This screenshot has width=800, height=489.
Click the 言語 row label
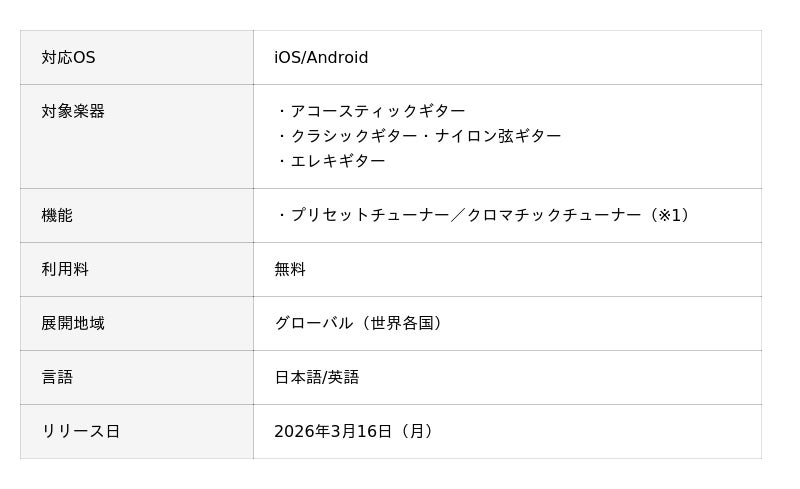pyautogui.click(x=57, y=377)
